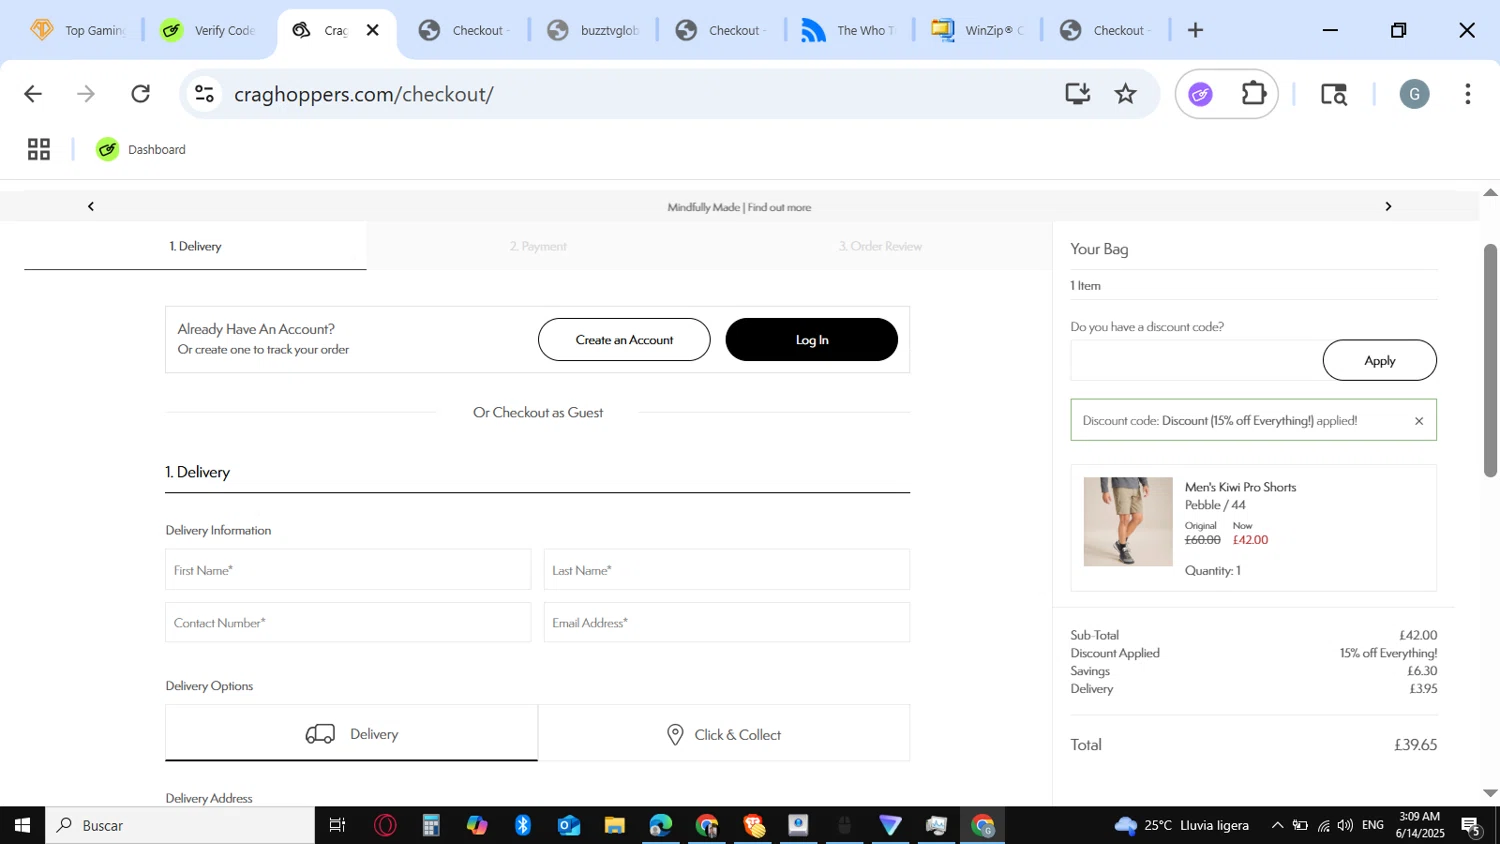The height and width of the screenshot is (844, 1500).
Task: Open the volume control in system tray
Action: [1346, 825]
